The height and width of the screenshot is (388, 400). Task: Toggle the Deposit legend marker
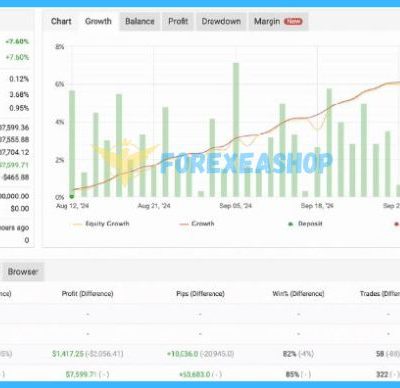point(305,224)
